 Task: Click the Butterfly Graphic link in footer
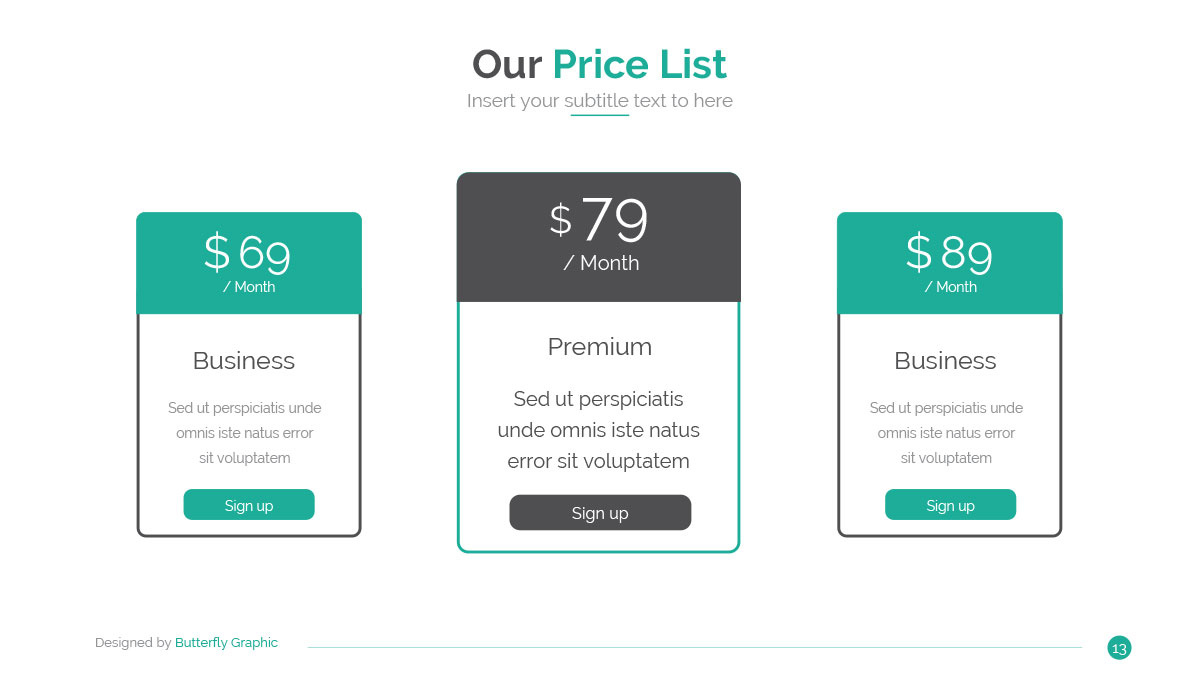[x=226, y=643]
